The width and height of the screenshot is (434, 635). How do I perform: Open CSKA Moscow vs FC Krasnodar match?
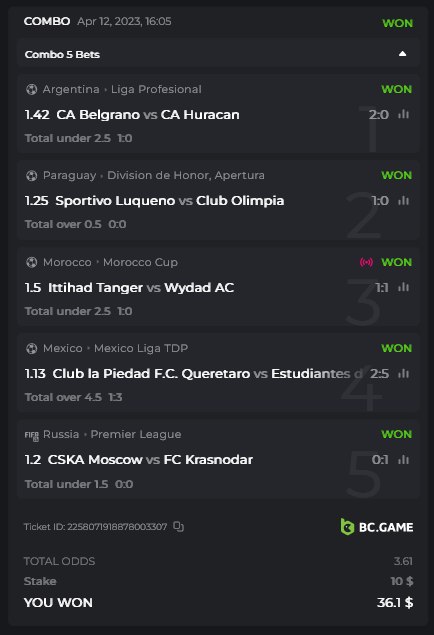[x=150, y=460]
